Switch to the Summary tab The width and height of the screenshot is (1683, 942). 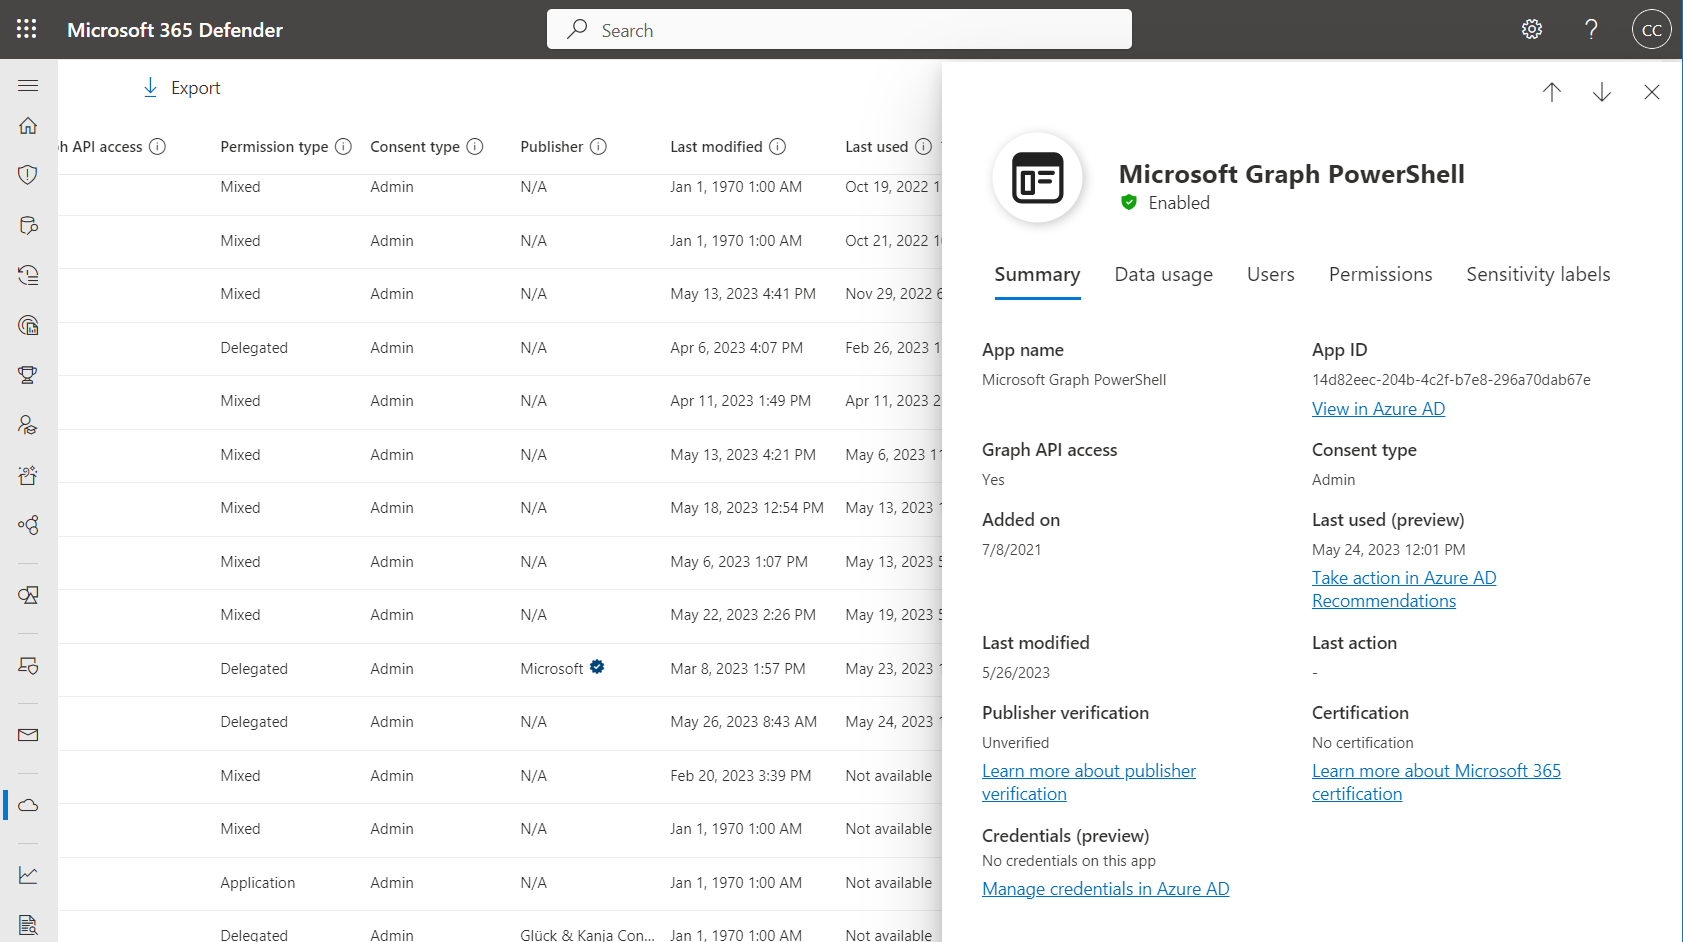tap(1037, 275)
